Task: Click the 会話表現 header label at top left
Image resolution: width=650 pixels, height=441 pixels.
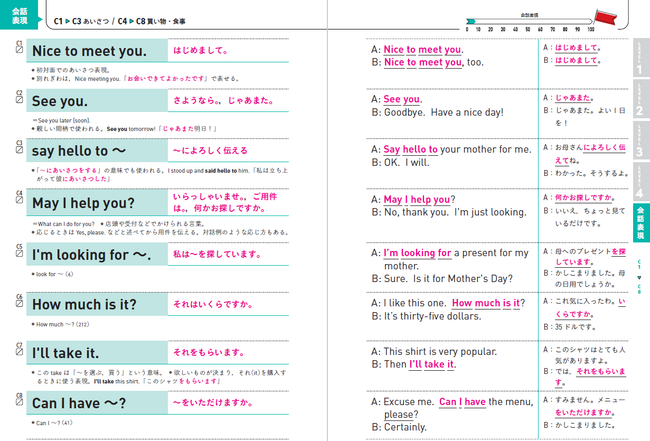Action: pyautogui.click(x=19, y=16)
